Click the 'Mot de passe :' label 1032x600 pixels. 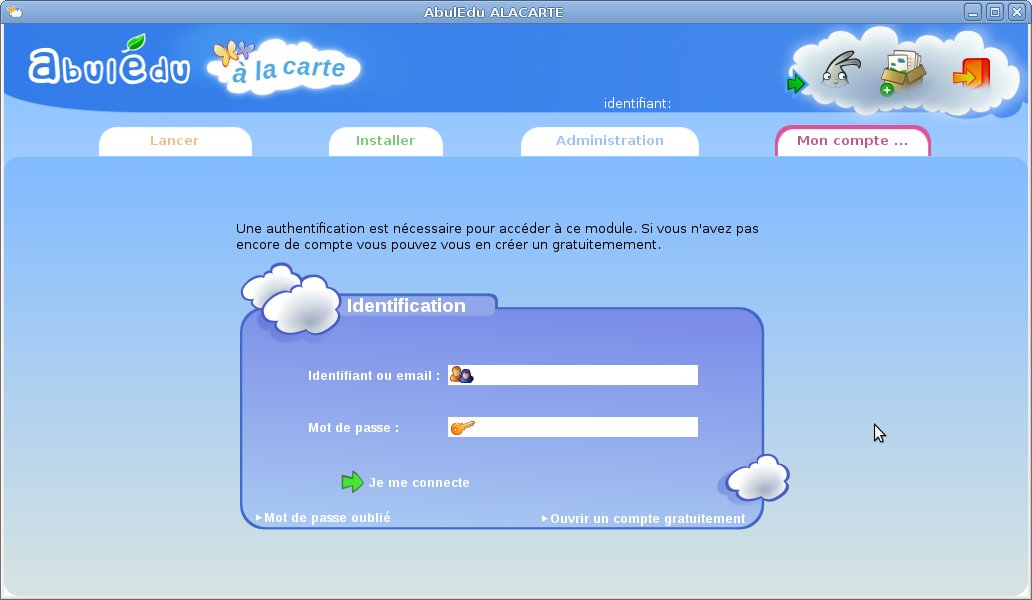(353, 428)
